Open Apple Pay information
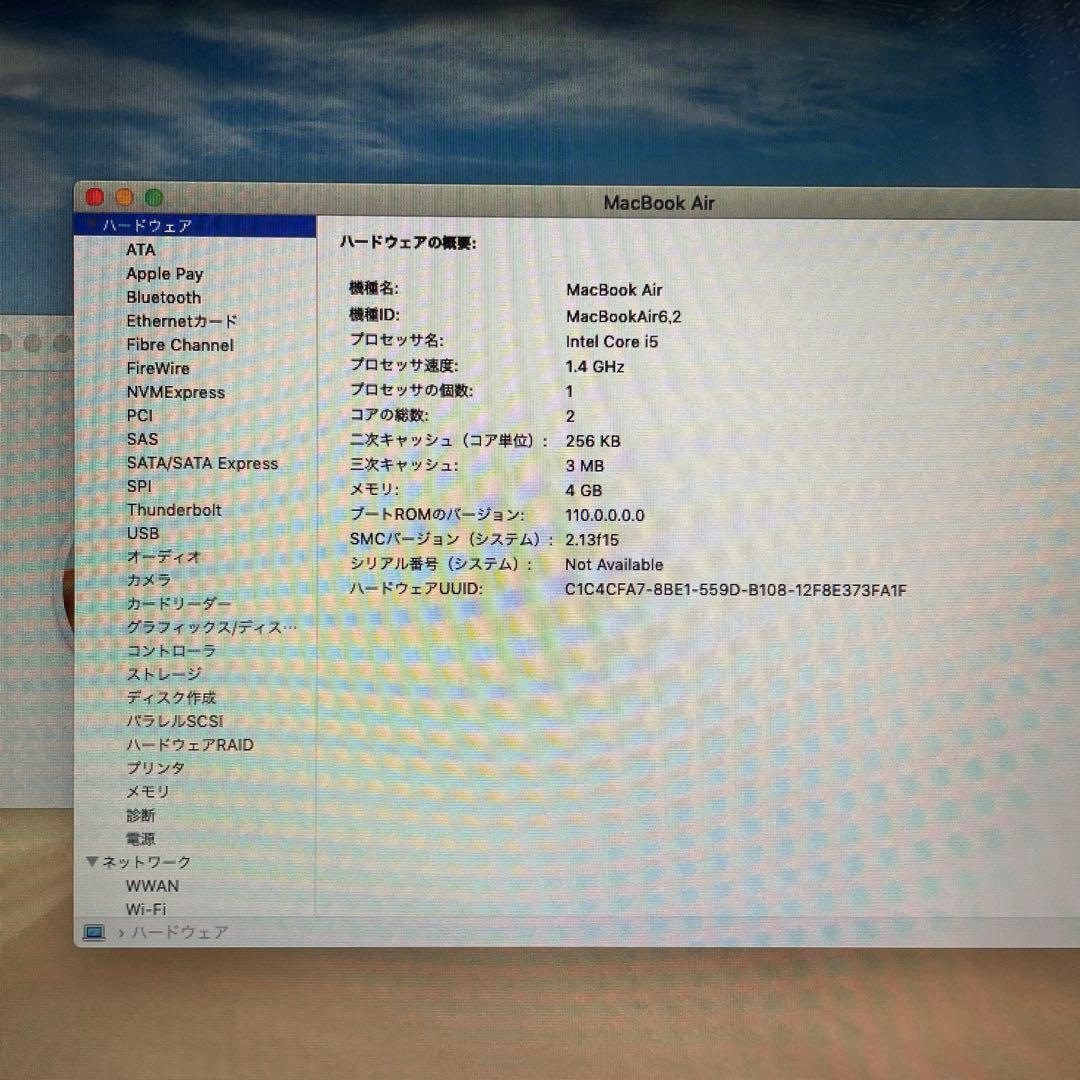Screen dimensions: 1080x1080 165,273
